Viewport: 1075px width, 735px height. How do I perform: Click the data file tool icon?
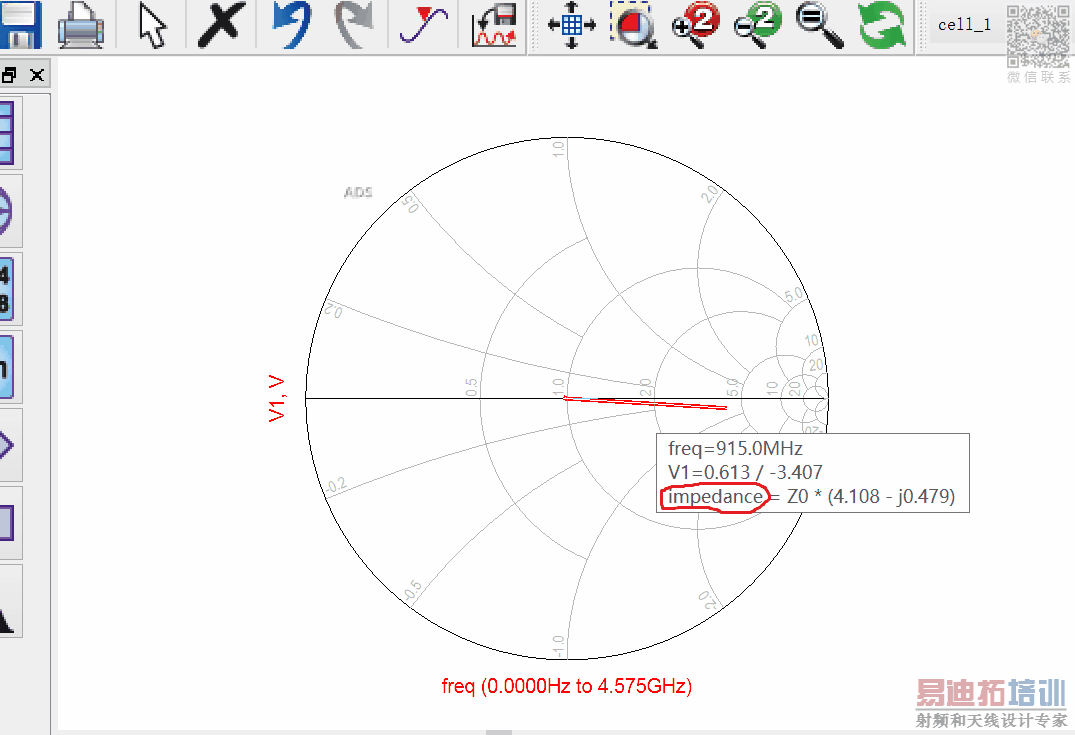point(494,25)
